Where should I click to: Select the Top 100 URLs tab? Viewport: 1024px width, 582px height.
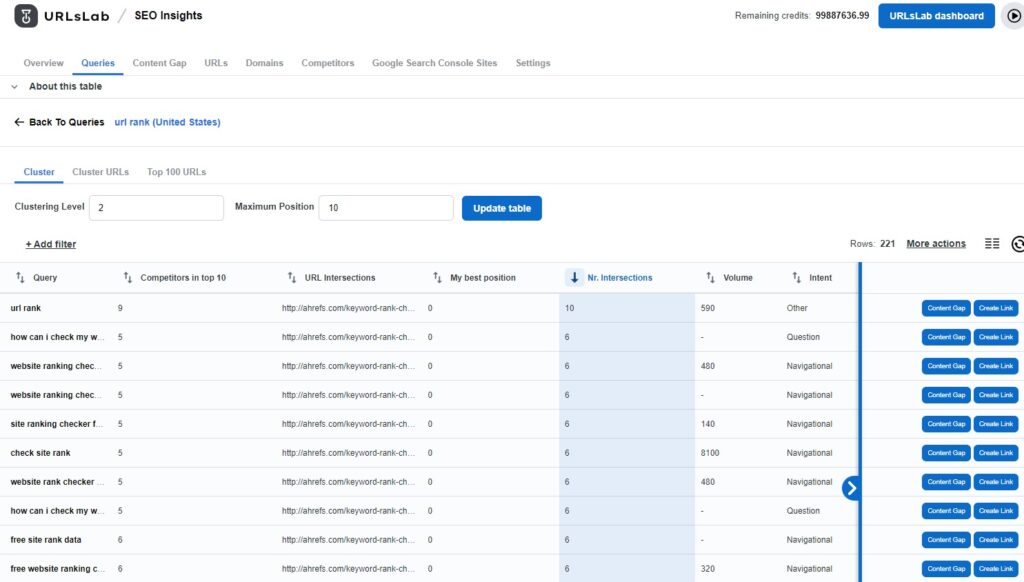pos(176,171)
